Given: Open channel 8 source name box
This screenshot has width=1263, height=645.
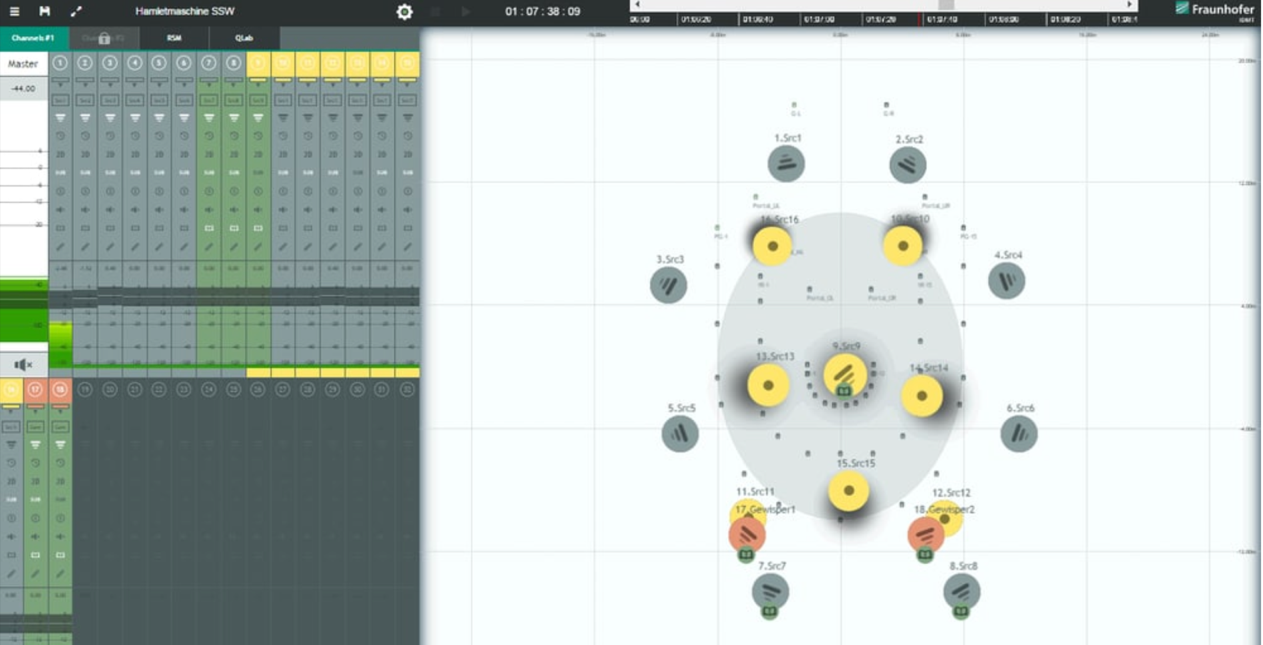Looking at the screenshot, I should point(233,100).
